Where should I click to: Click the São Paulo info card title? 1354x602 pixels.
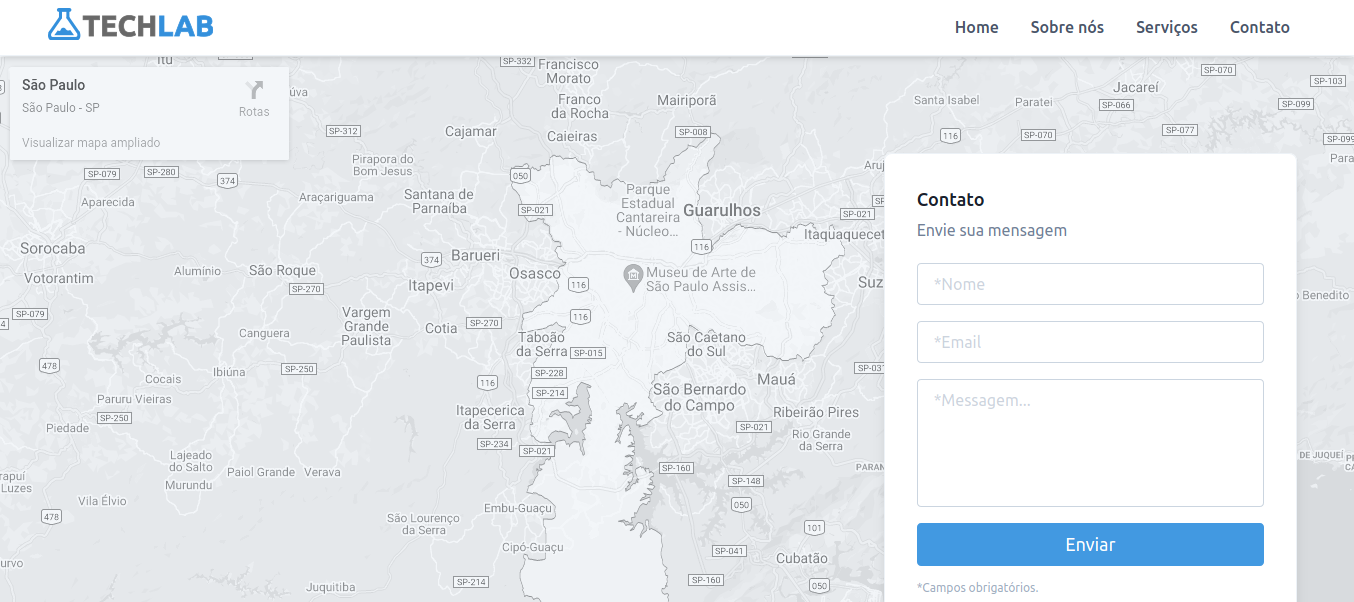point(53,84)
